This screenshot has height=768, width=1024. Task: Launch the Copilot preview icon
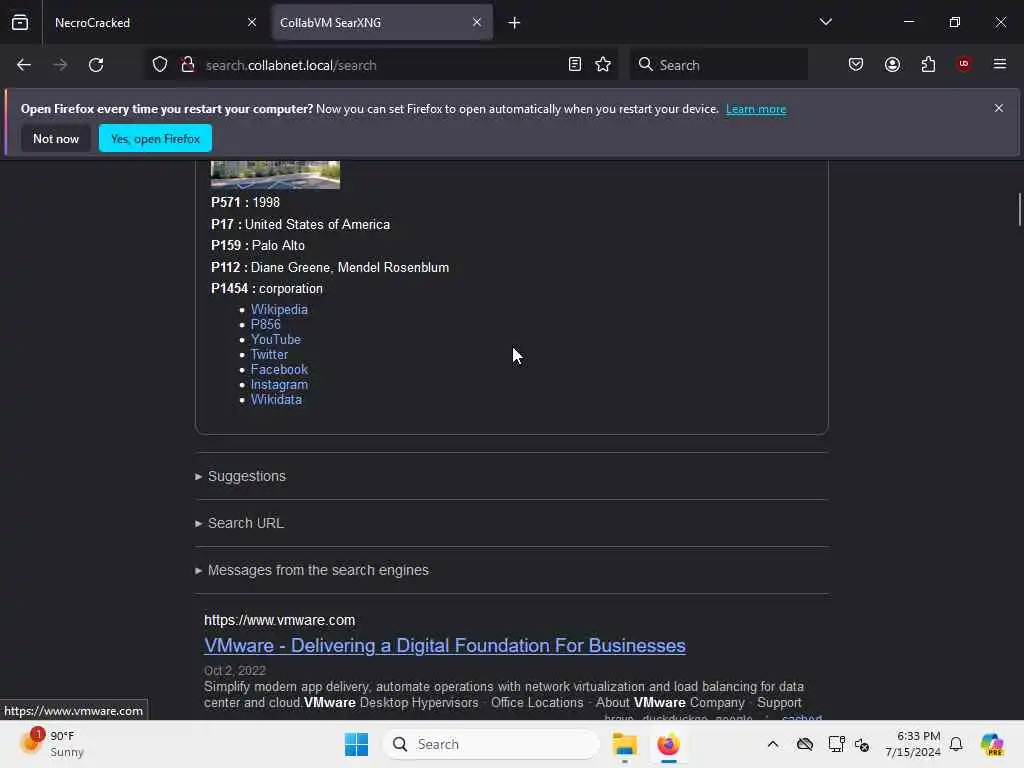pos(991,744)
